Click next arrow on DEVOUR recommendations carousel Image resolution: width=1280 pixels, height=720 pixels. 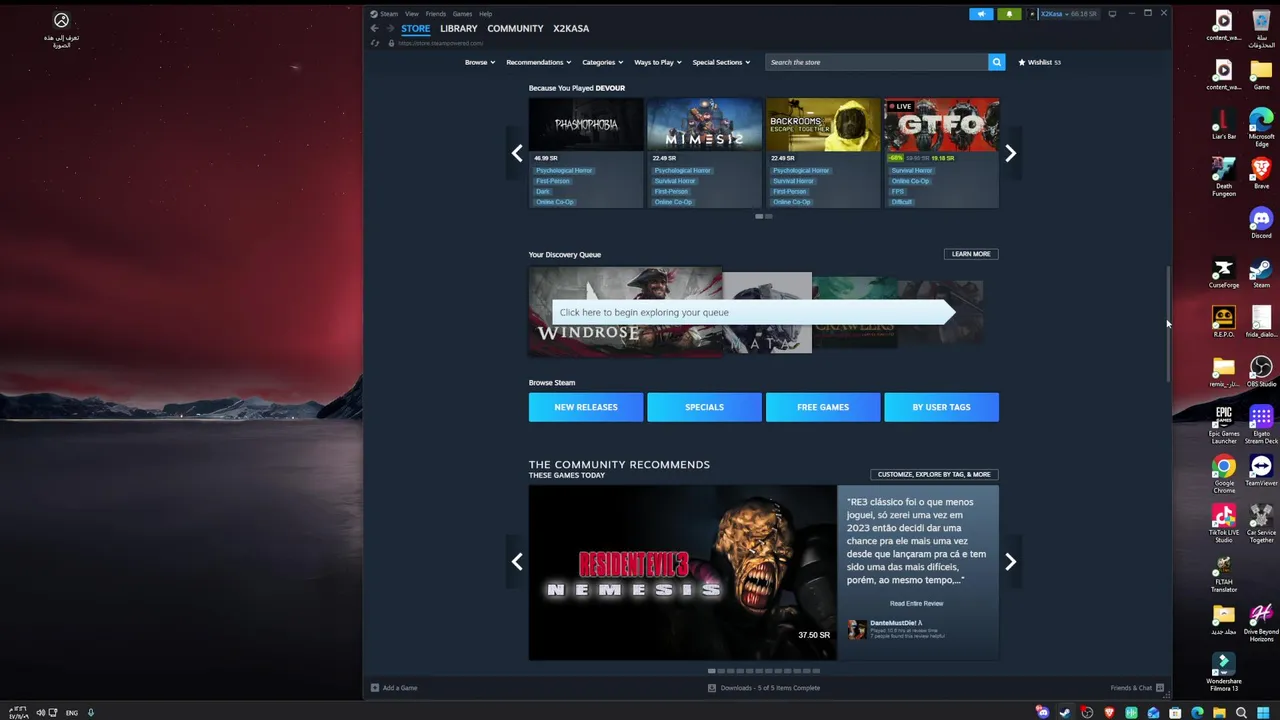coord(1010,153)
